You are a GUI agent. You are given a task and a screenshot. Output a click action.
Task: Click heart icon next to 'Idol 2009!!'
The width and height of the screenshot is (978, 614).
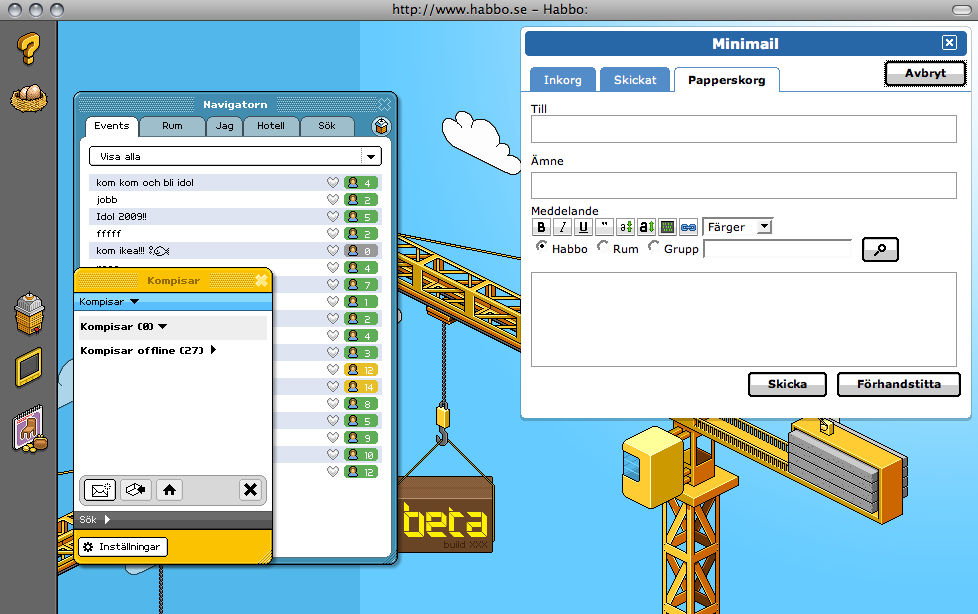click(x=333, y=217)
